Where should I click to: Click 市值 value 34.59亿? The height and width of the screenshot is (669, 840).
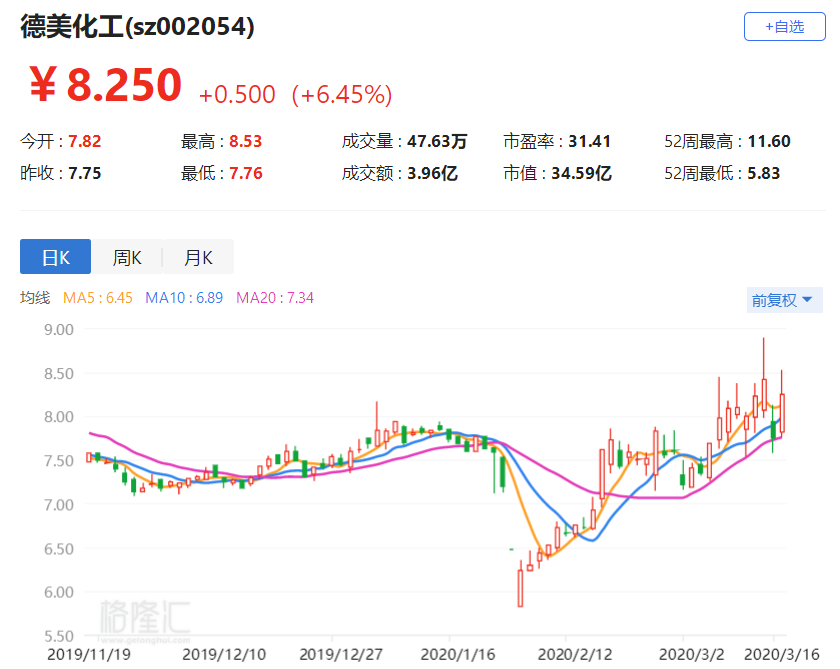click(x=581, y=173)
